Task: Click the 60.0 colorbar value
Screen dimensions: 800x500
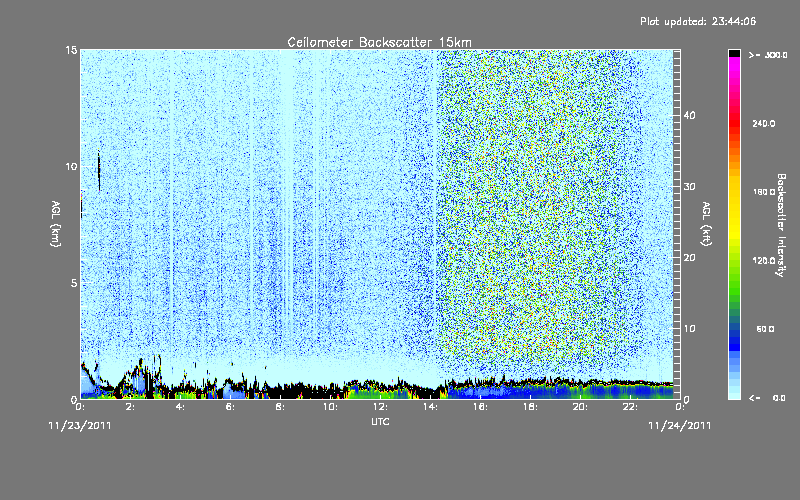Action: (x=765, y=329)
